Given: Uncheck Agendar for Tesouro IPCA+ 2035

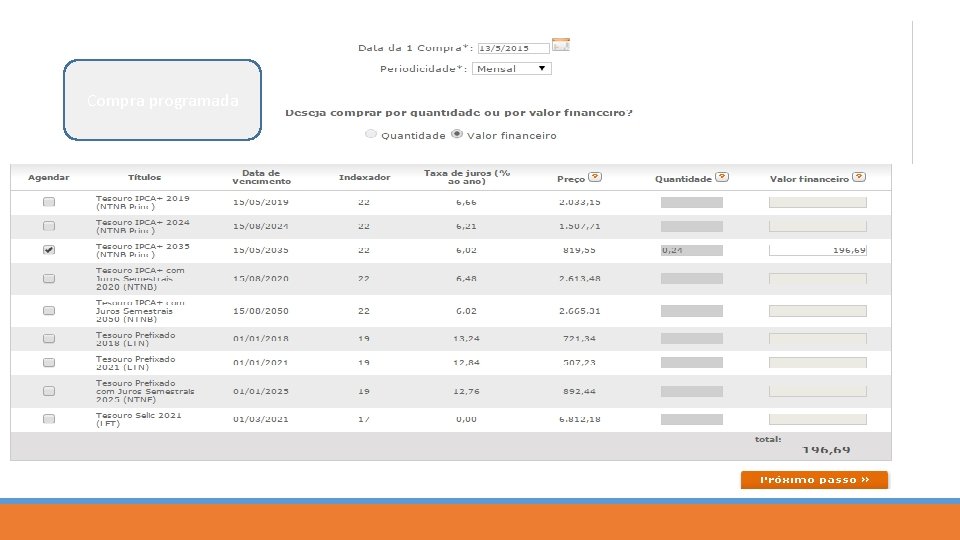Looking at the screenshot, I should point(49,250).
